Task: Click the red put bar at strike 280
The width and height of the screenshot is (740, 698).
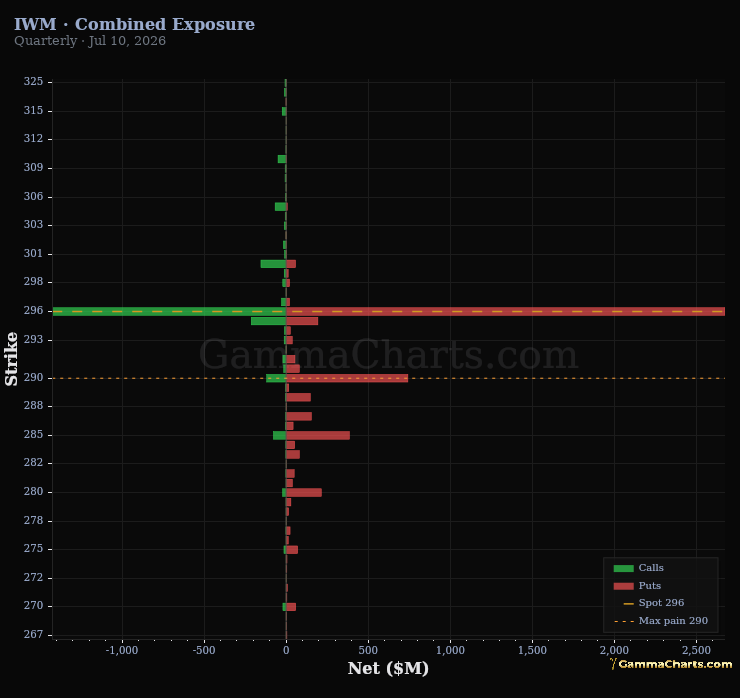Action: (x=304, y=493)
